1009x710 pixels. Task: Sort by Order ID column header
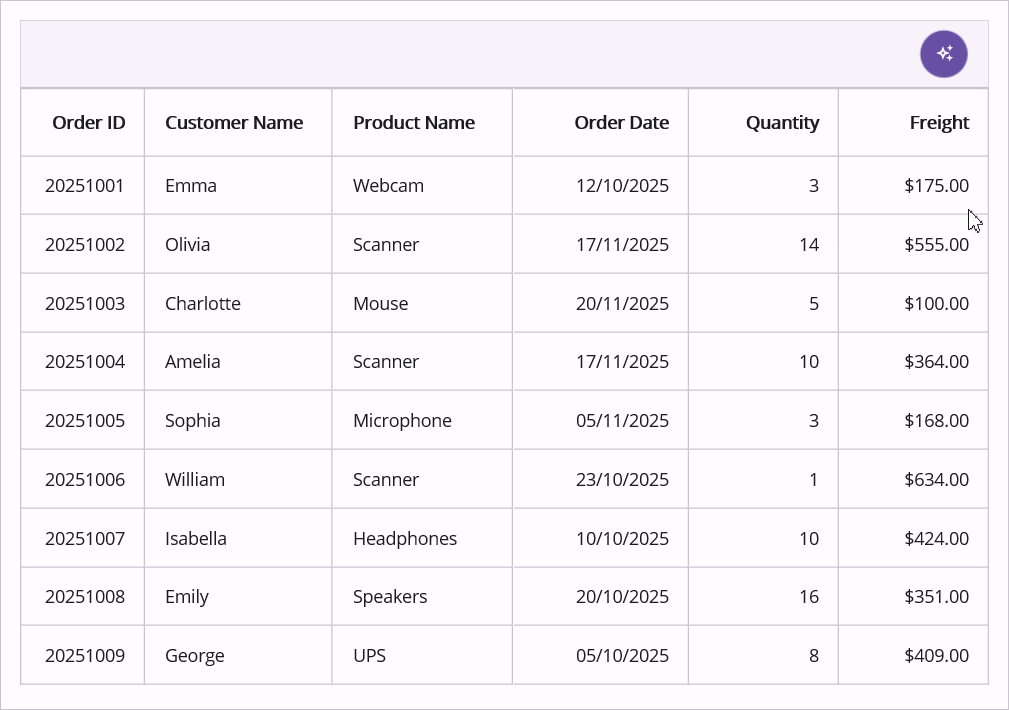tap(89, 123)
